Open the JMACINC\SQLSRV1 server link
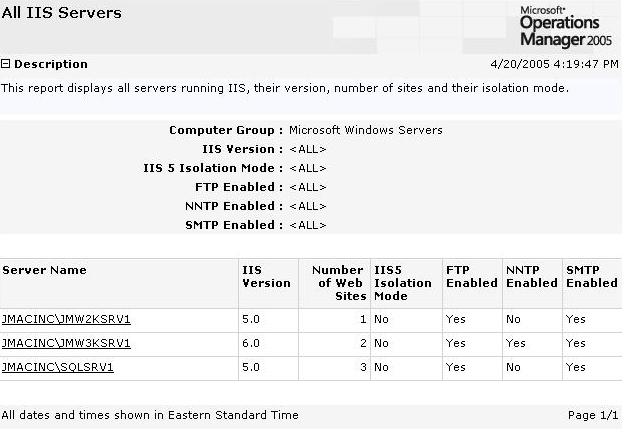The width and height of the screenshot is (624, 432). 58,367
